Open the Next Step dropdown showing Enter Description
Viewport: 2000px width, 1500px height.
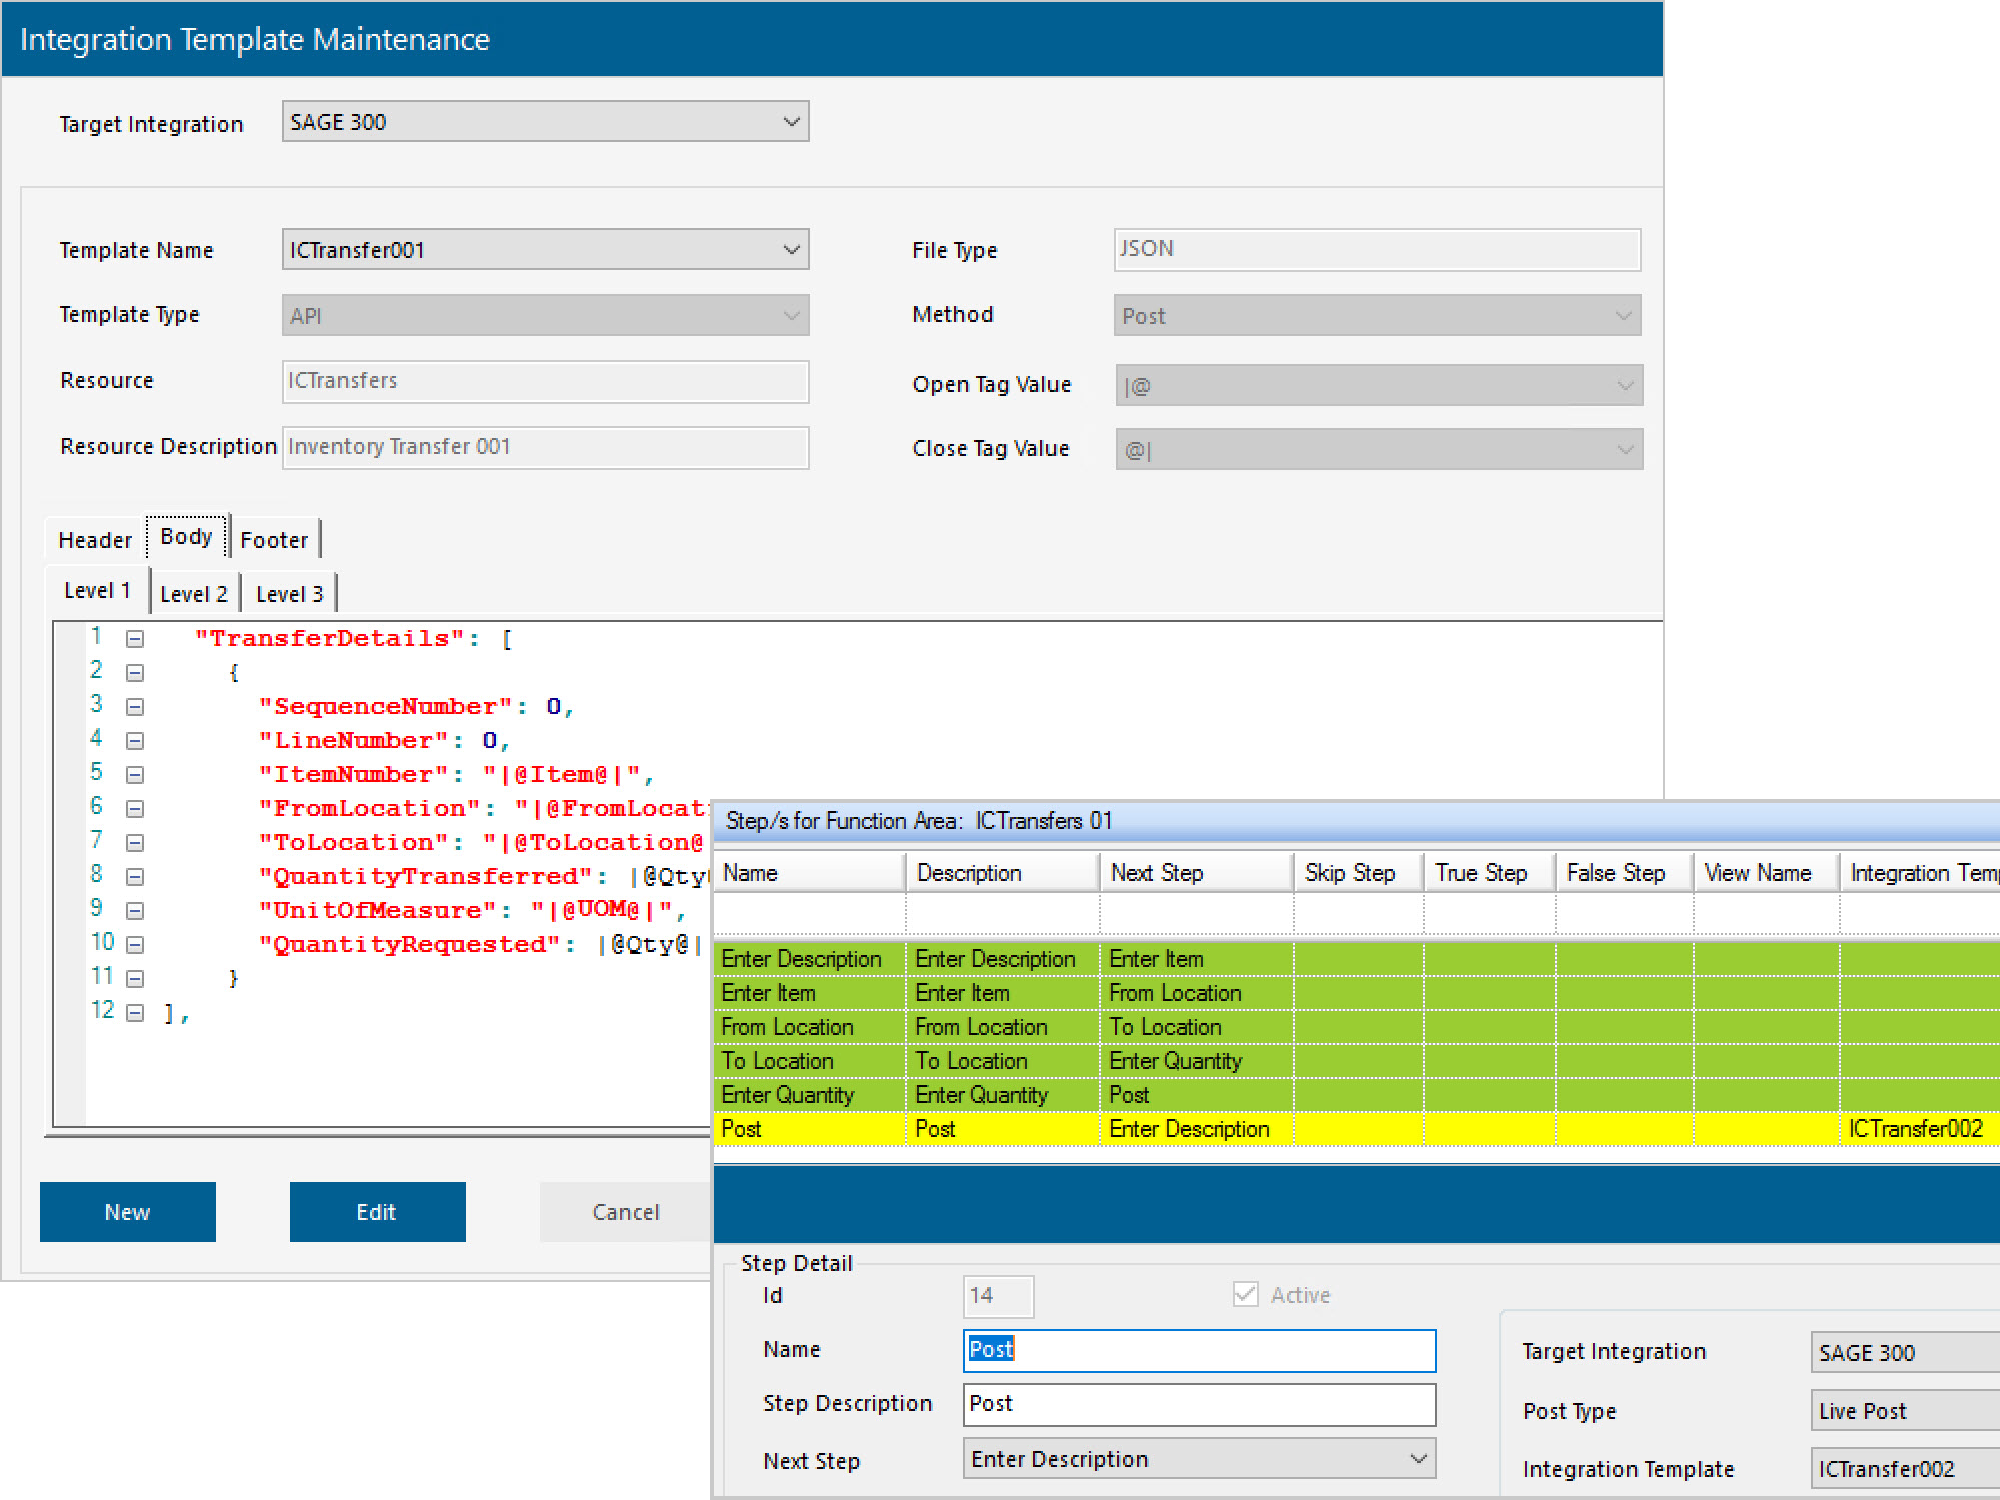[1419, 1459]
